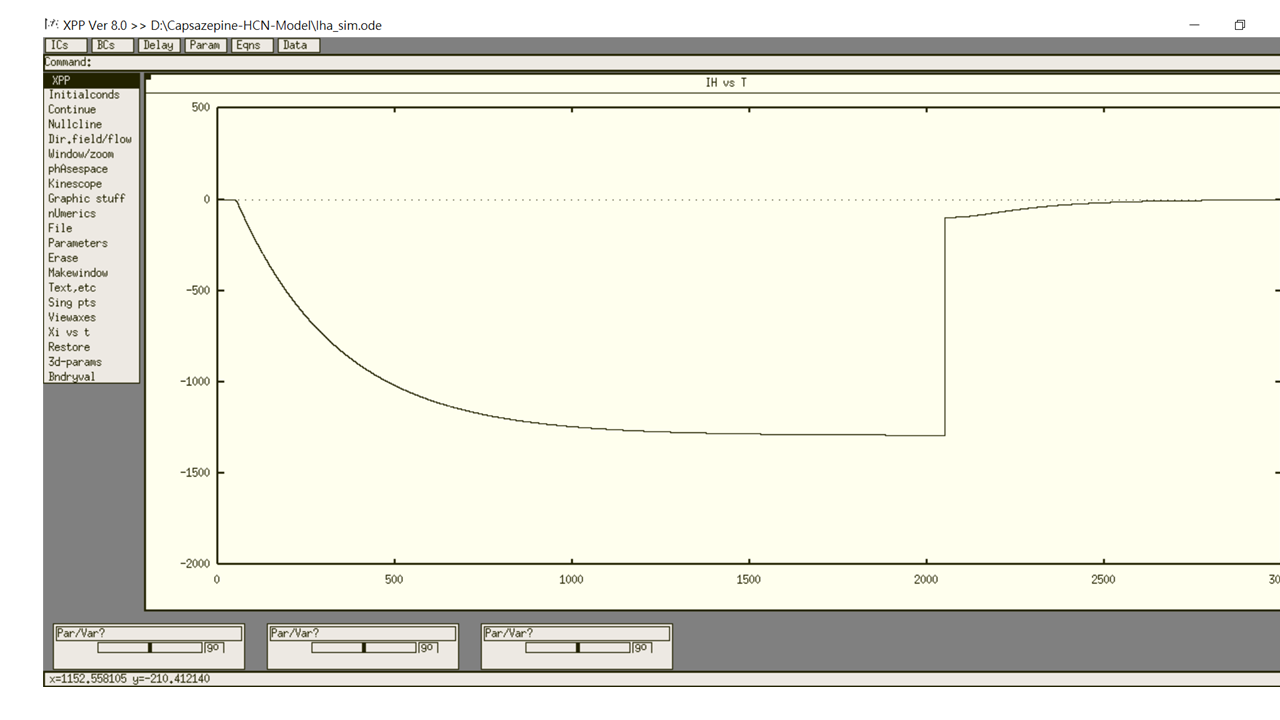This screenshot has height=720, width=1280.
Task: Open 3d-params menu entry
Action: 91,362
